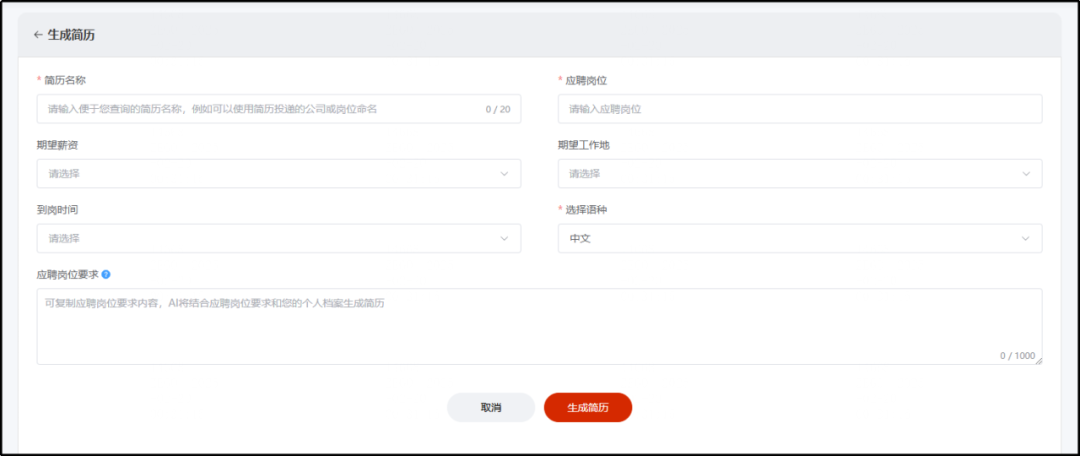The height and width of the screenshot is (456, 1080).
Task: Click the 生成简历 page title
Action: (x=71, y=35)
